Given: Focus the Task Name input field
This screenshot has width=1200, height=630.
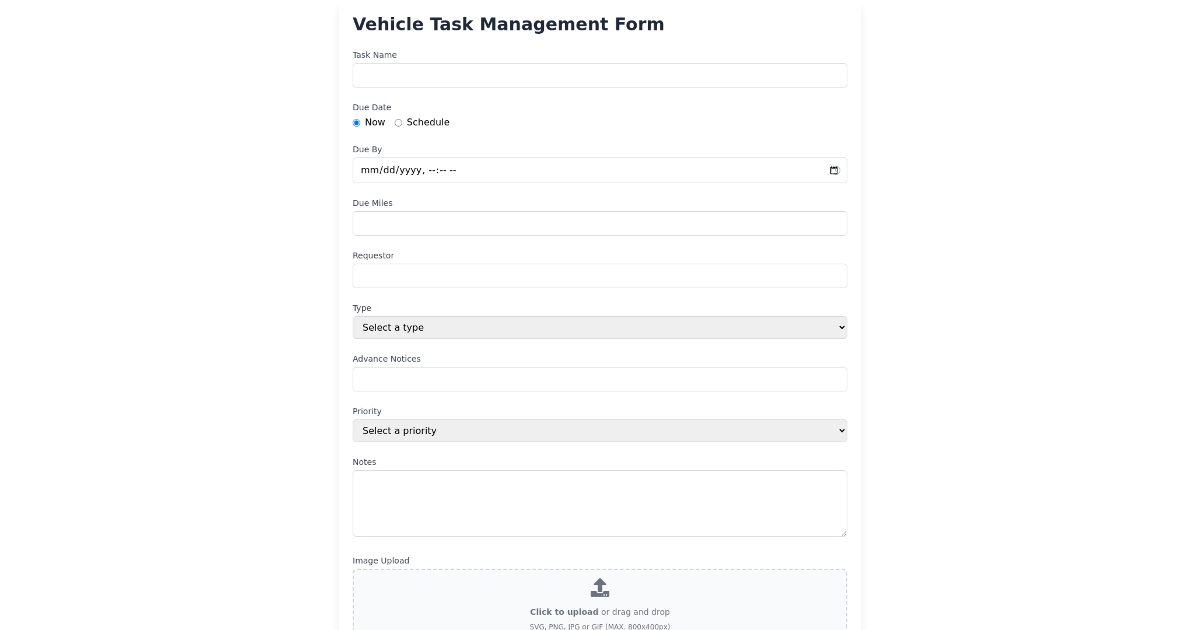Looking at the screenshot, I should (600, 75).
